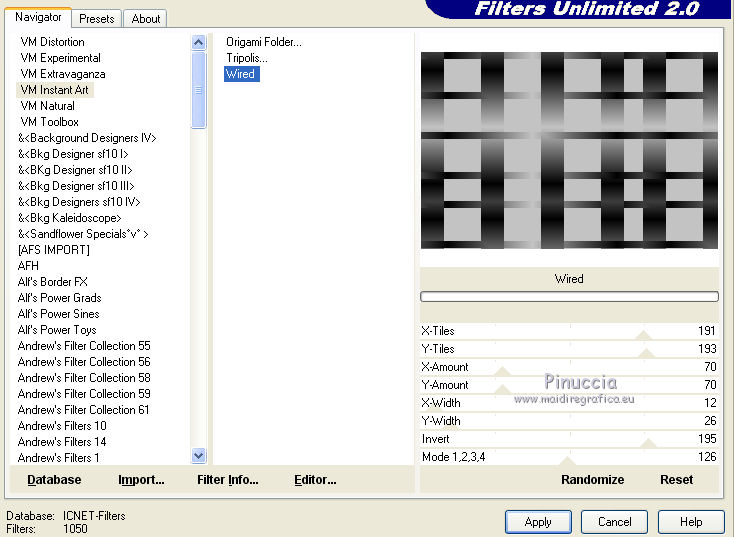This screenshot has width=734, height=537.
Task: Select &<BKg Designer sf10 II> category
Action: (x=75, y=170)
